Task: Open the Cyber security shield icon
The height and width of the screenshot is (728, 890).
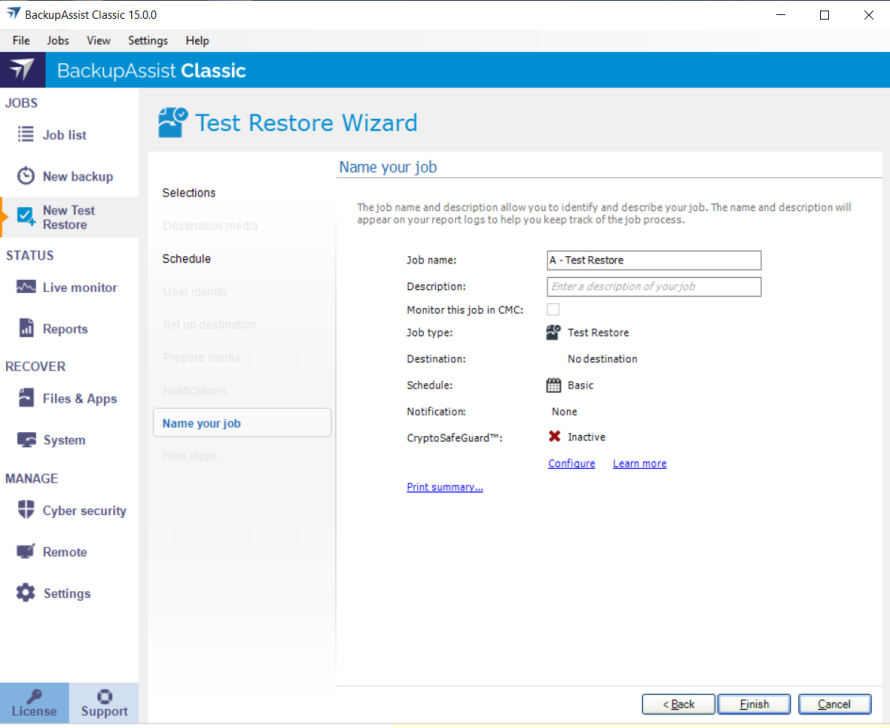Action: [26, 511]
